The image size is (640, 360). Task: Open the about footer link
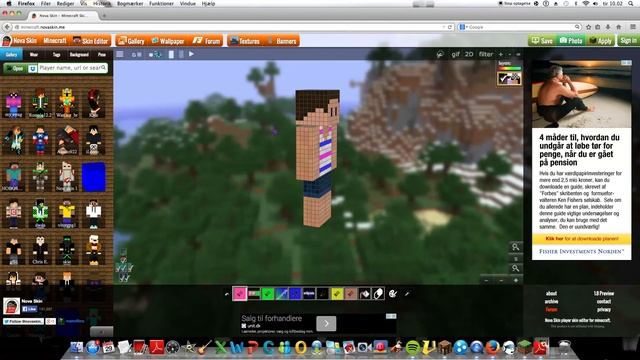tap(551, 293)
